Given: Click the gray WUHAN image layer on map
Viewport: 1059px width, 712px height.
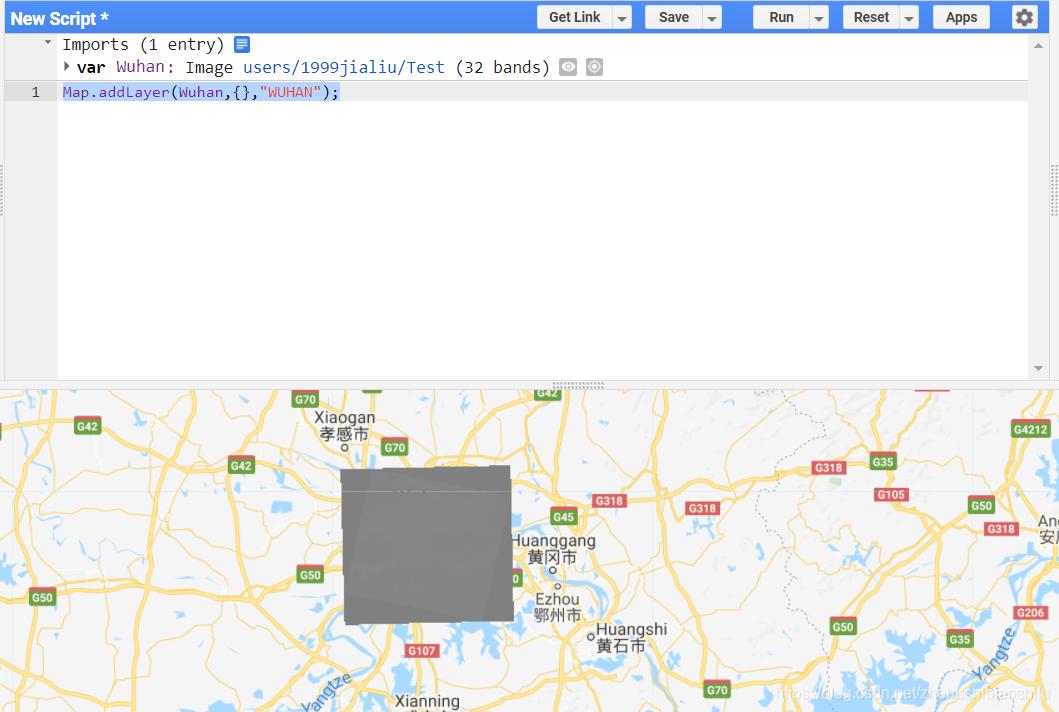Looking at the screenshot, I should [x=428, y=543].
